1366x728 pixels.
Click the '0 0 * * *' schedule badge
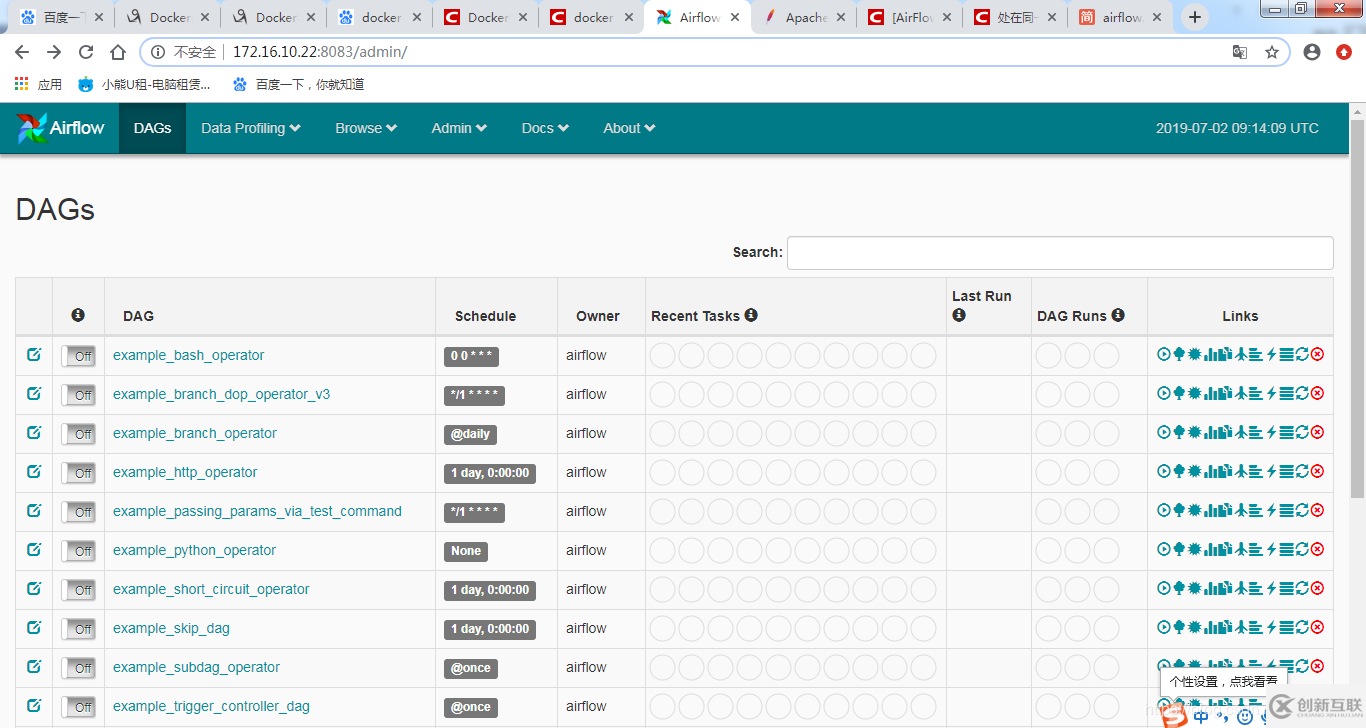471,356
